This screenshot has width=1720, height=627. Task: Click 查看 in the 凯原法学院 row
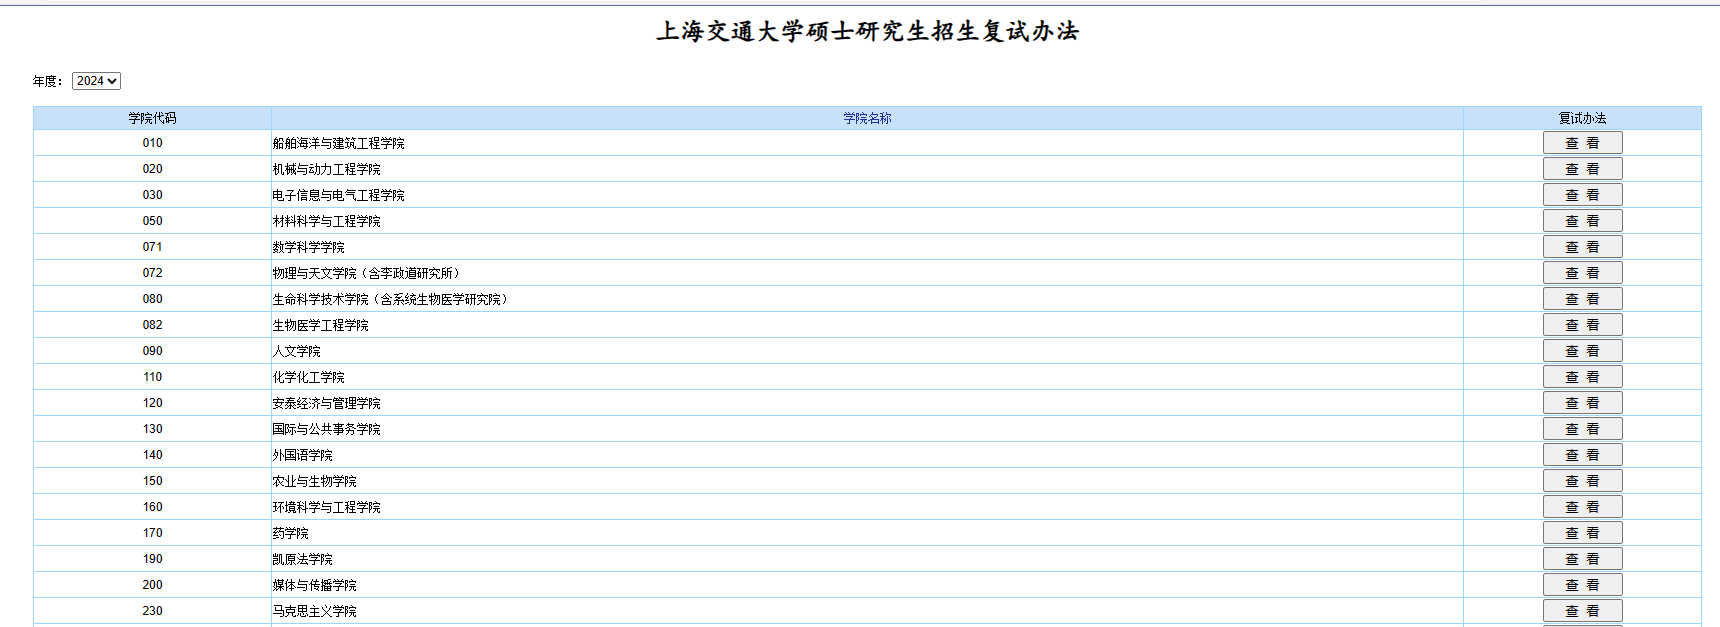1582,559
